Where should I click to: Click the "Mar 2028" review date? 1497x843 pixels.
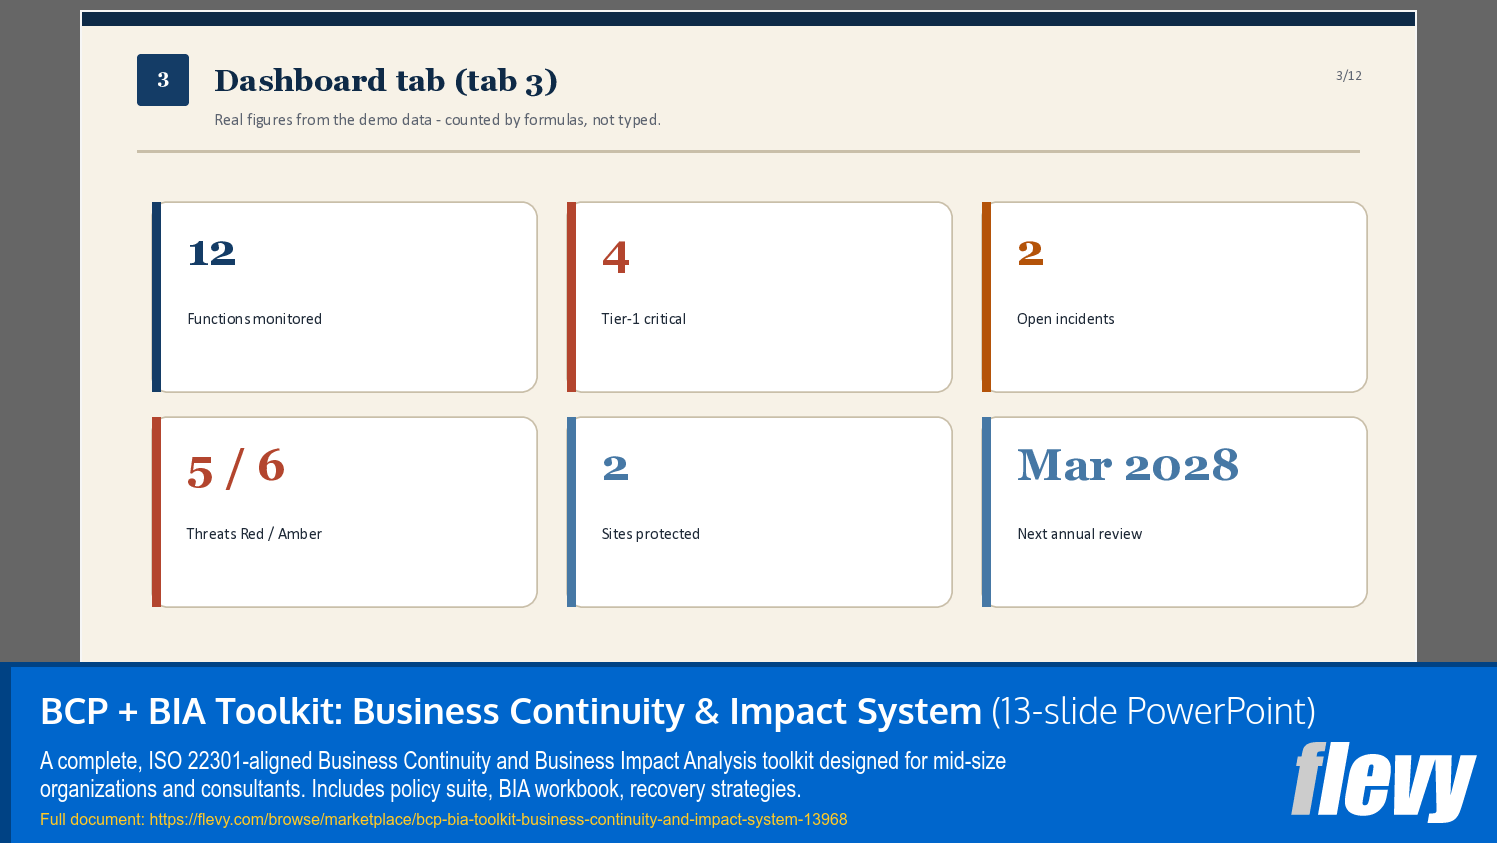[x=1128, y=465]
